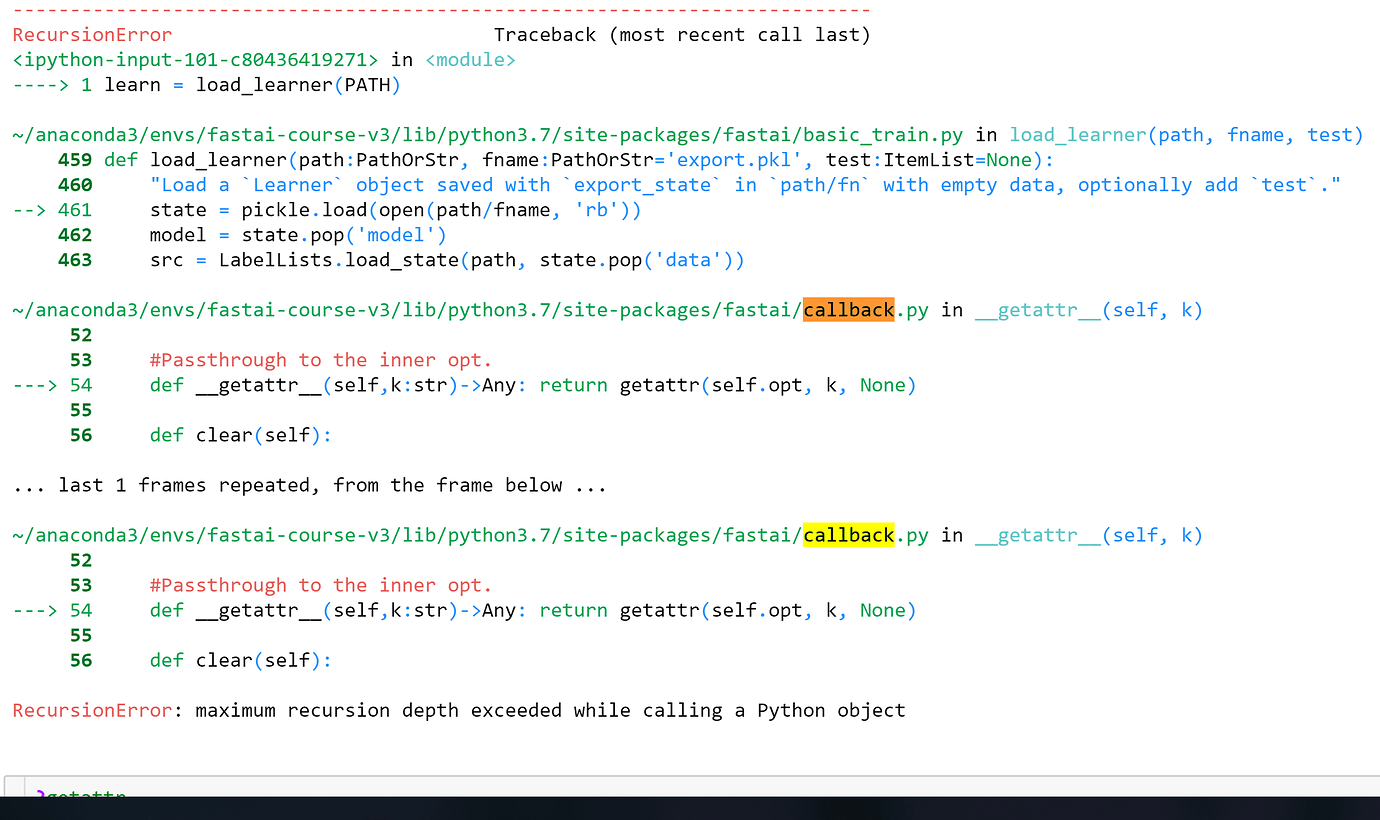Click the highlighted yellow callback search match

click(847, 535)
